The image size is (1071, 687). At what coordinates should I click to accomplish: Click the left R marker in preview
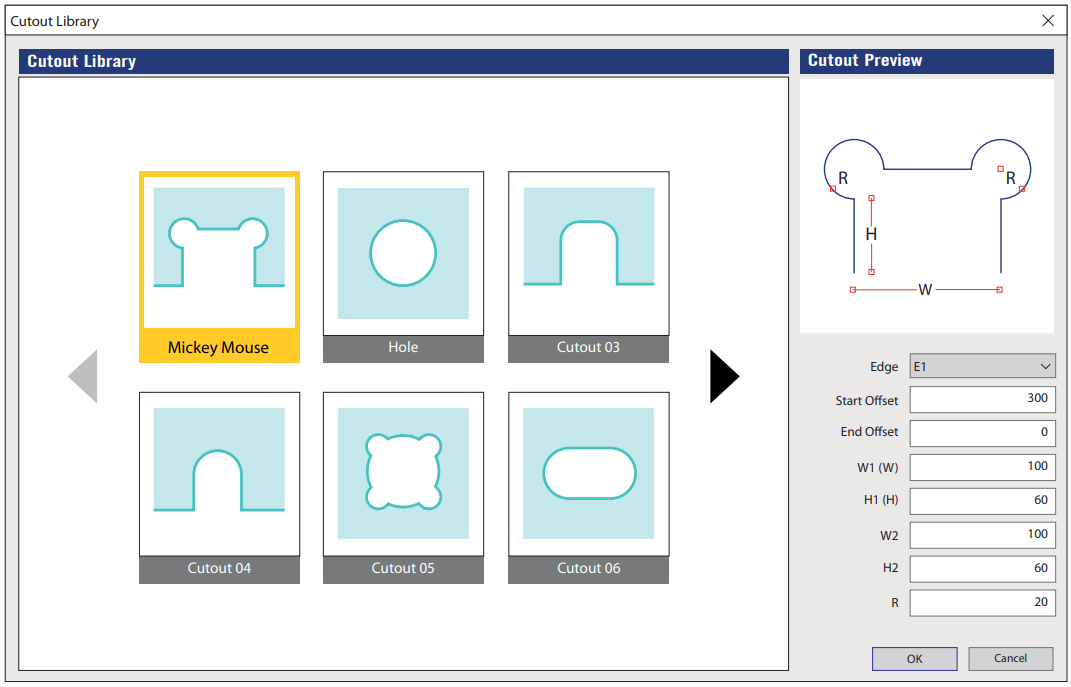[844, 178]
